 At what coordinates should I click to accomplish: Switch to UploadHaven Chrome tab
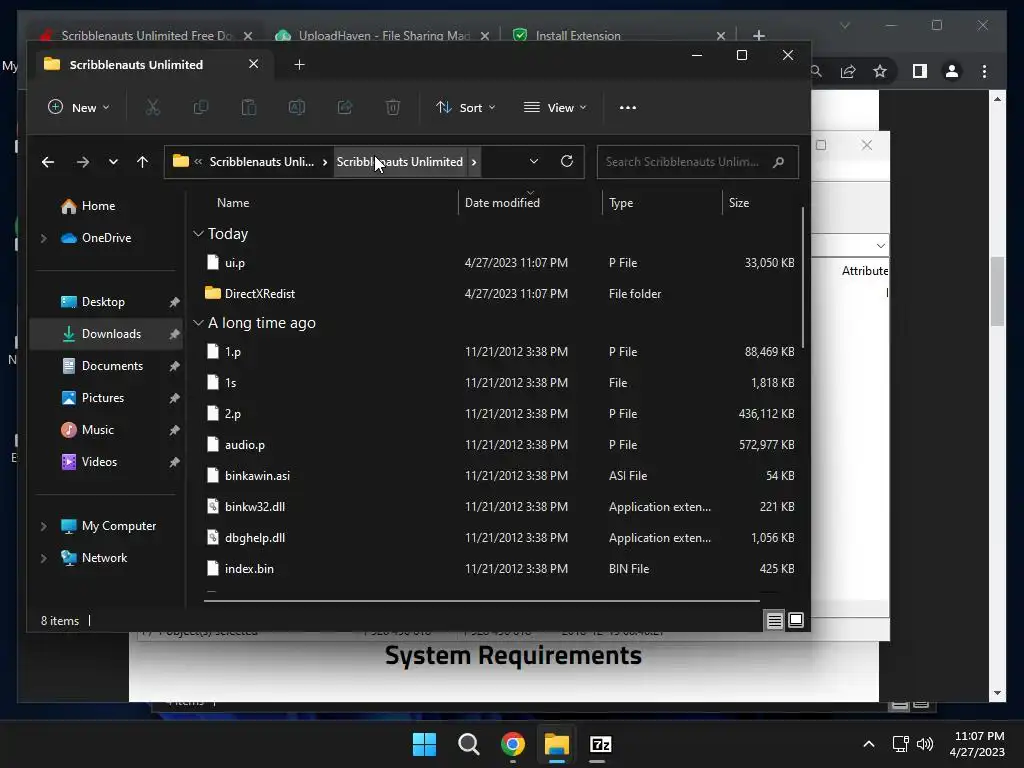tap(384, 35)
